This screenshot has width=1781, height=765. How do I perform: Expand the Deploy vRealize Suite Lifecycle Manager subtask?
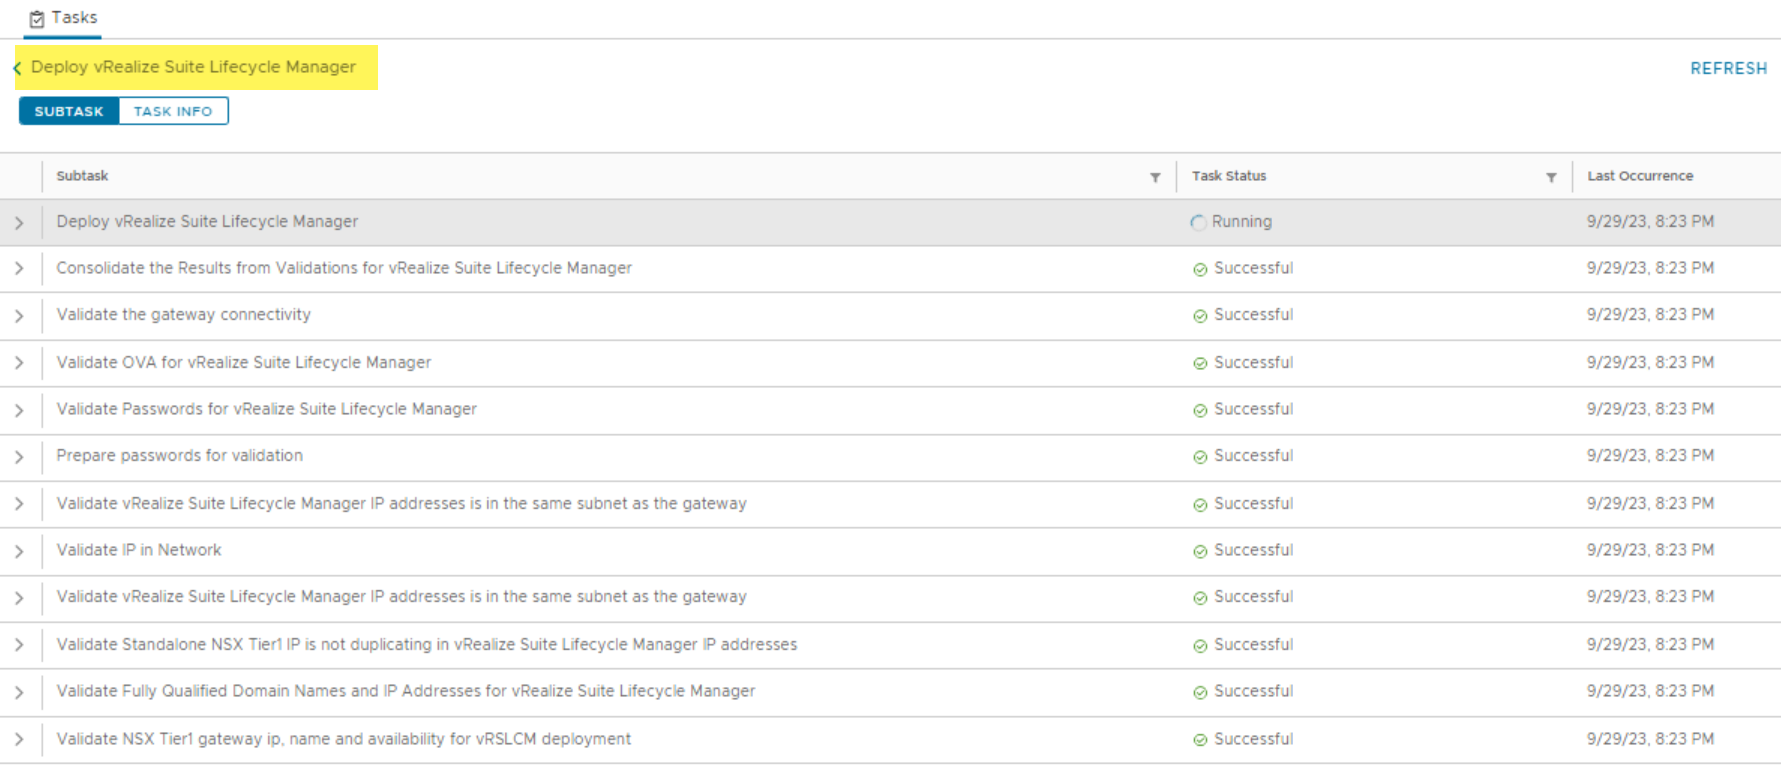click(19, 222)
